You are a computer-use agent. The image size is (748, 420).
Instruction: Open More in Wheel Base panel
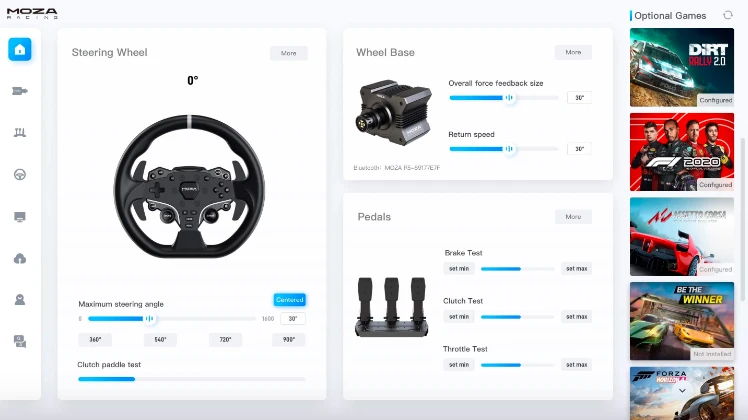(x=573, y=52)
